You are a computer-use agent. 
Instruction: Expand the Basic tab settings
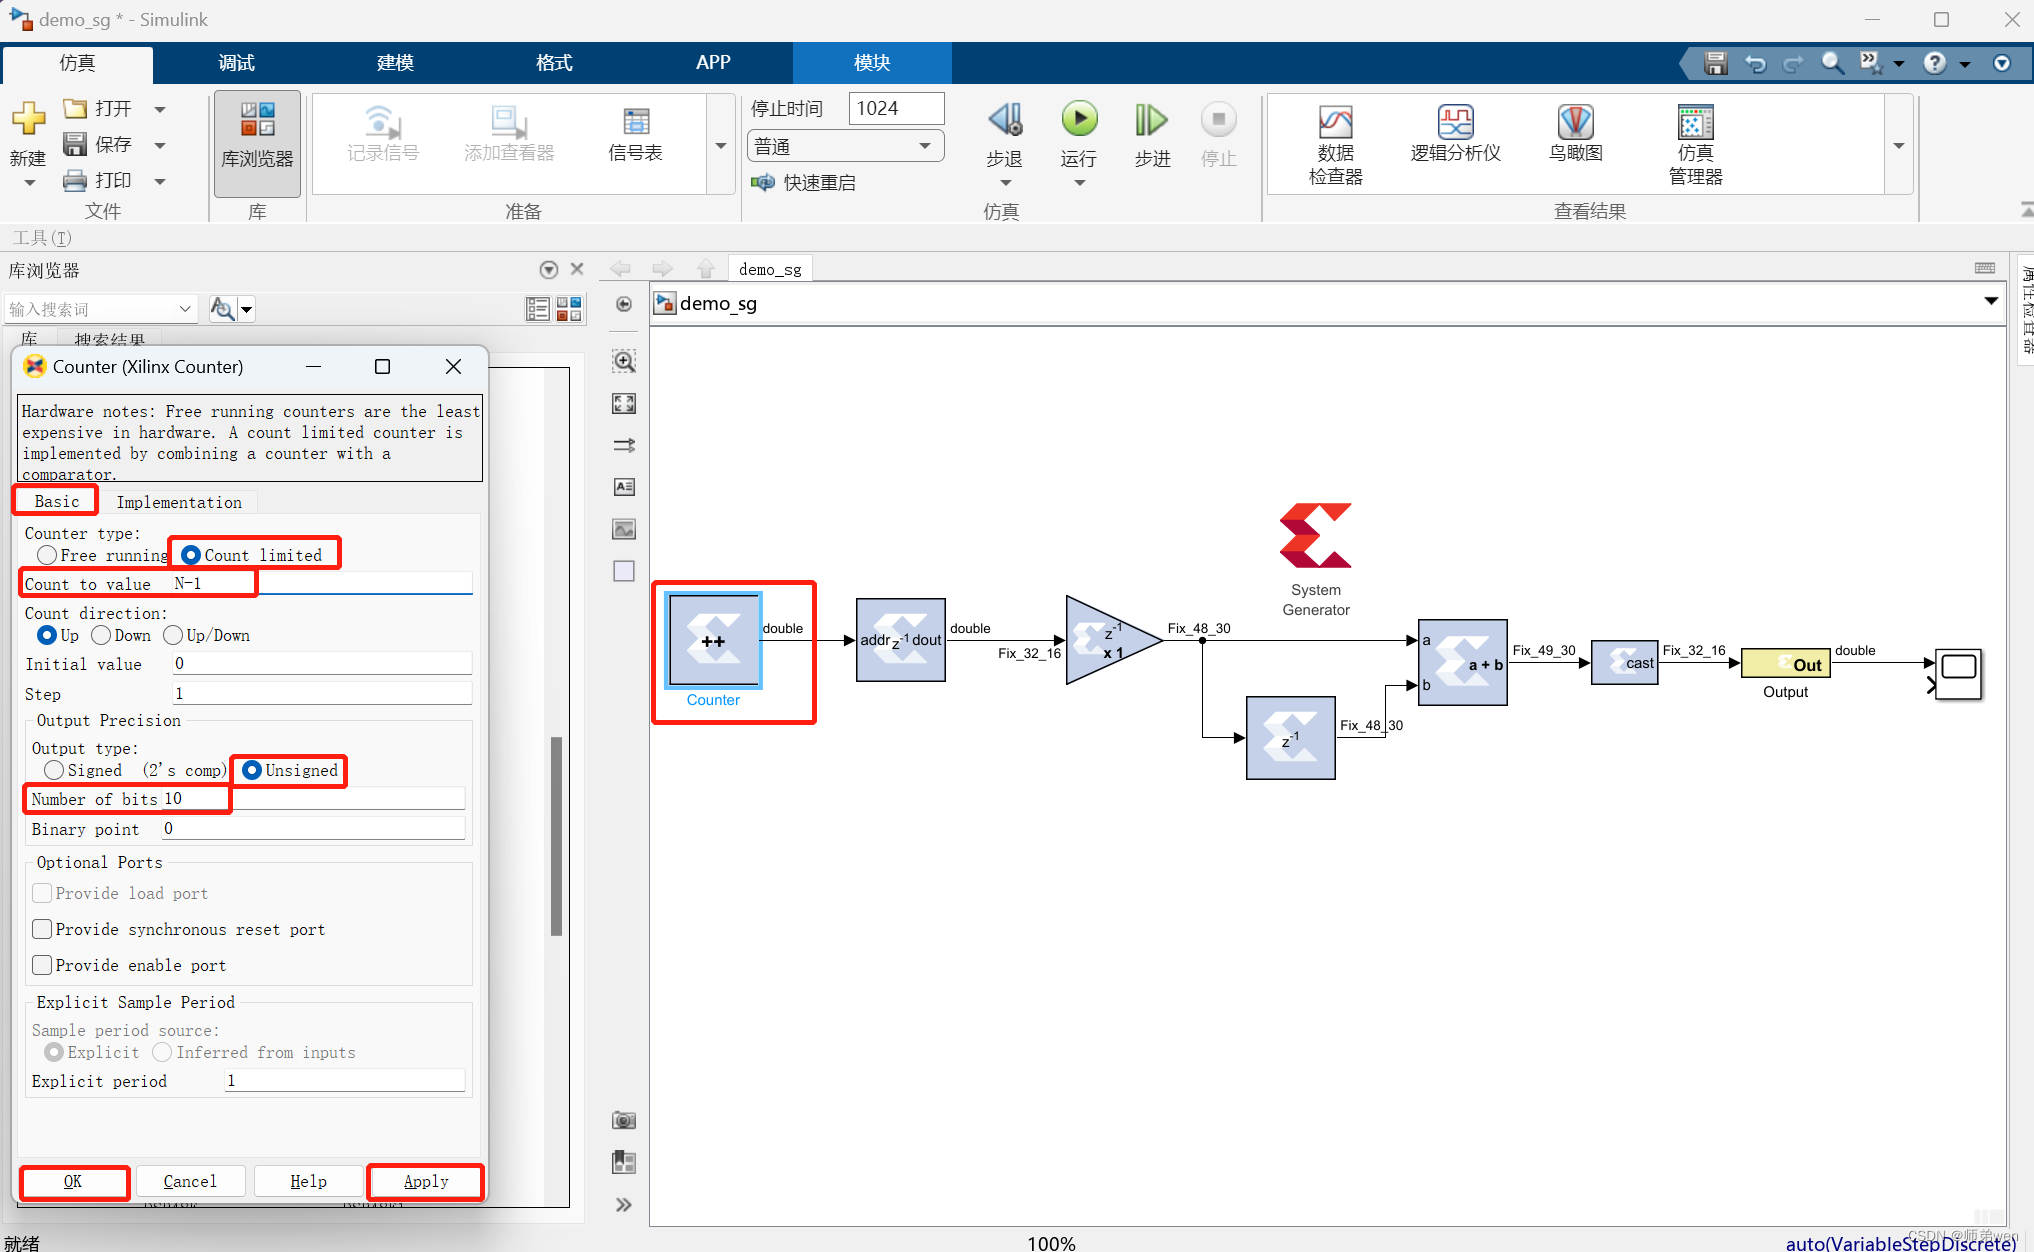[54, 503]
